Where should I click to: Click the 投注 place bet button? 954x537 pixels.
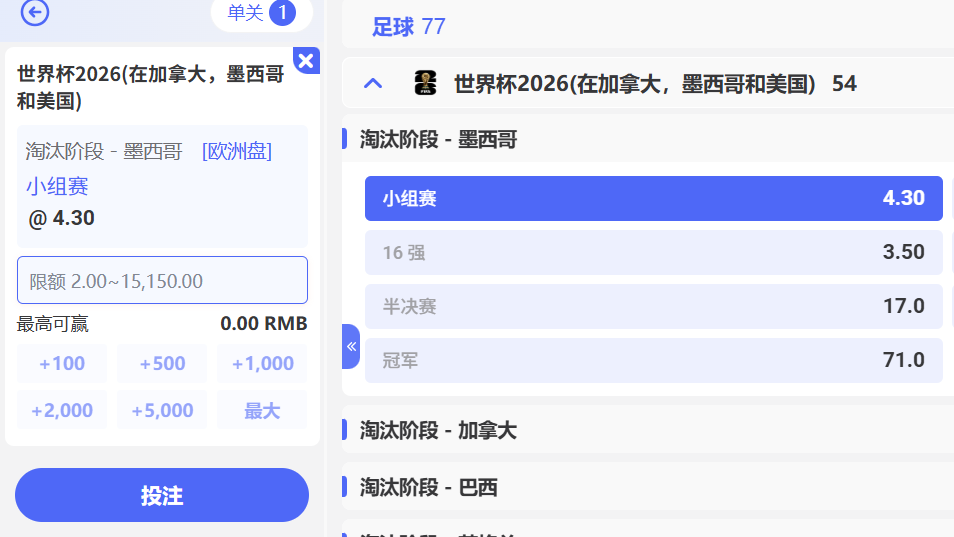(x=162, y=495)
